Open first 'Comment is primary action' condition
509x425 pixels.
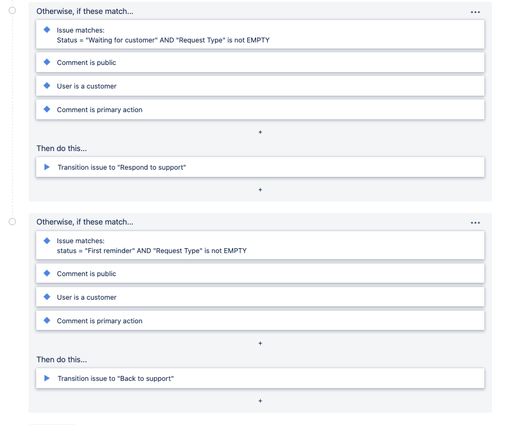(x=260, y=110)
